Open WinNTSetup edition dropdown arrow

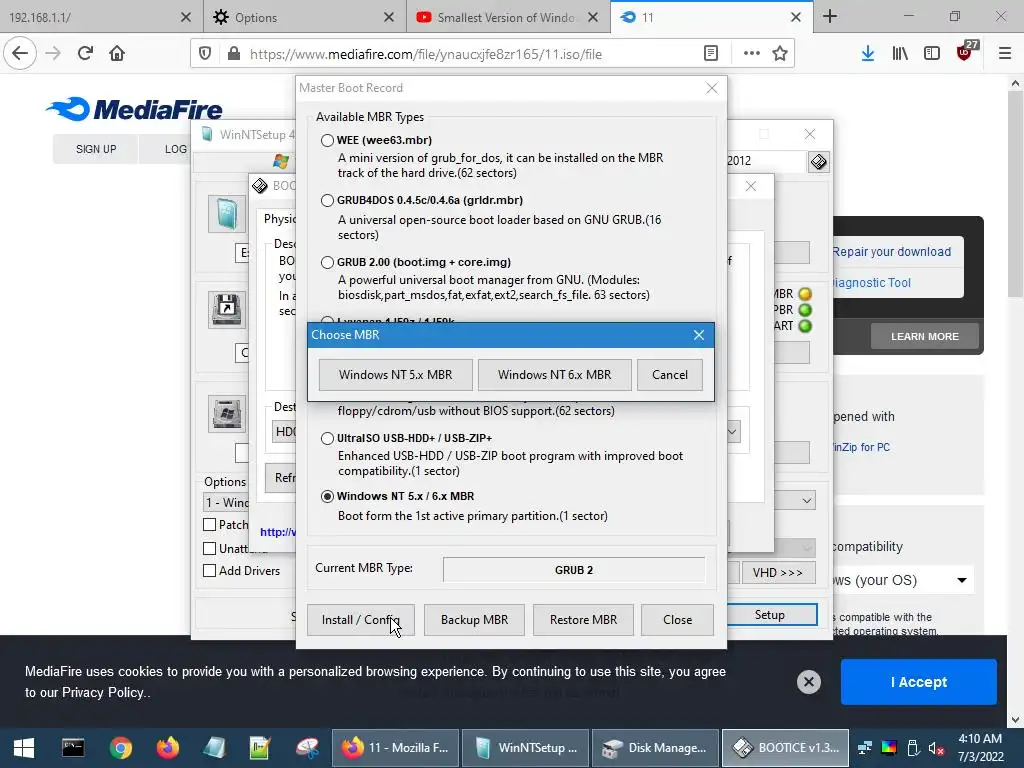tap(807, 501)
